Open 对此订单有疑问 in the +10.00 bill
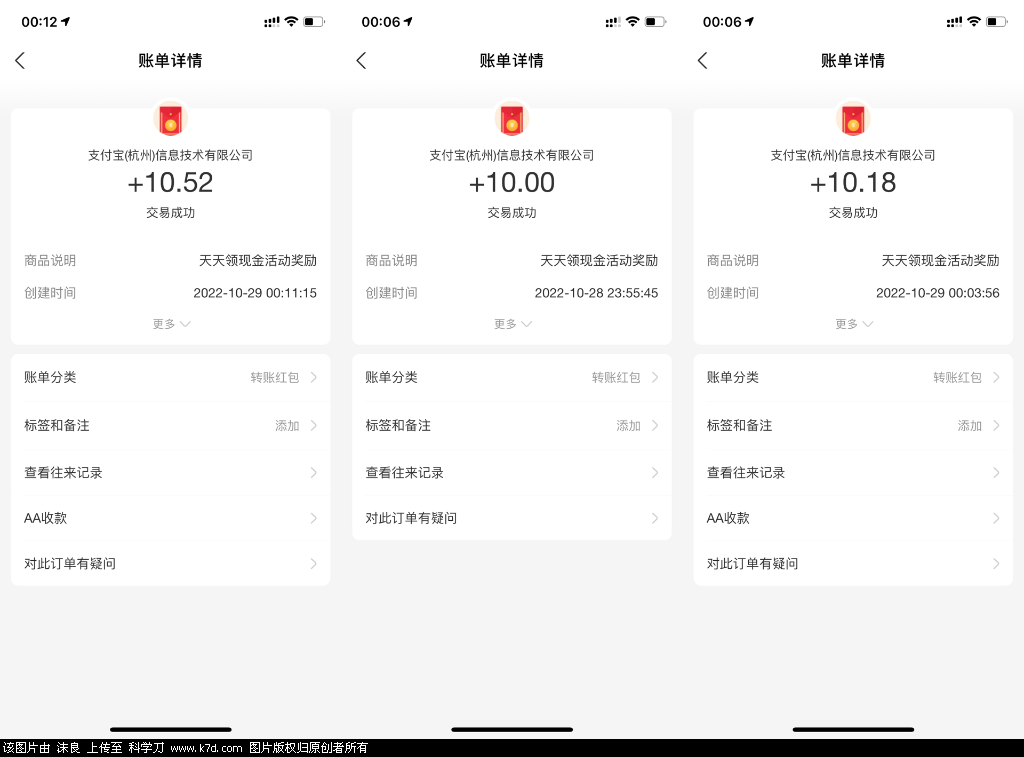This screenshot has width=1024, height=757. pos(512,518)
